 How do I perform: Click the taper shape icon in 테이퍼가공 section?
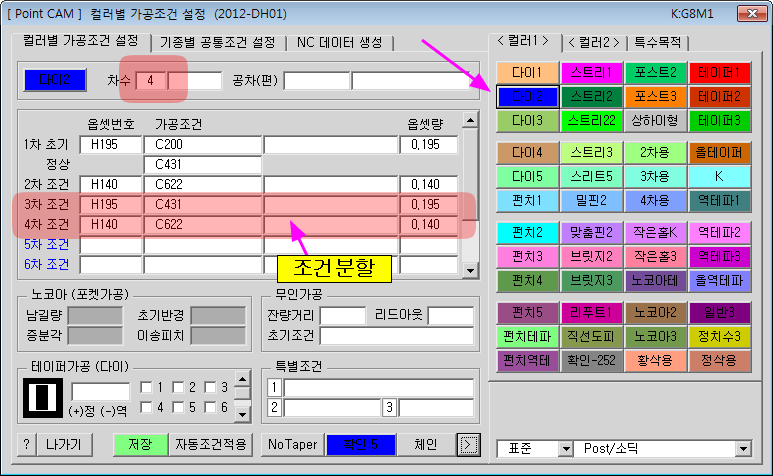(43, 398)
